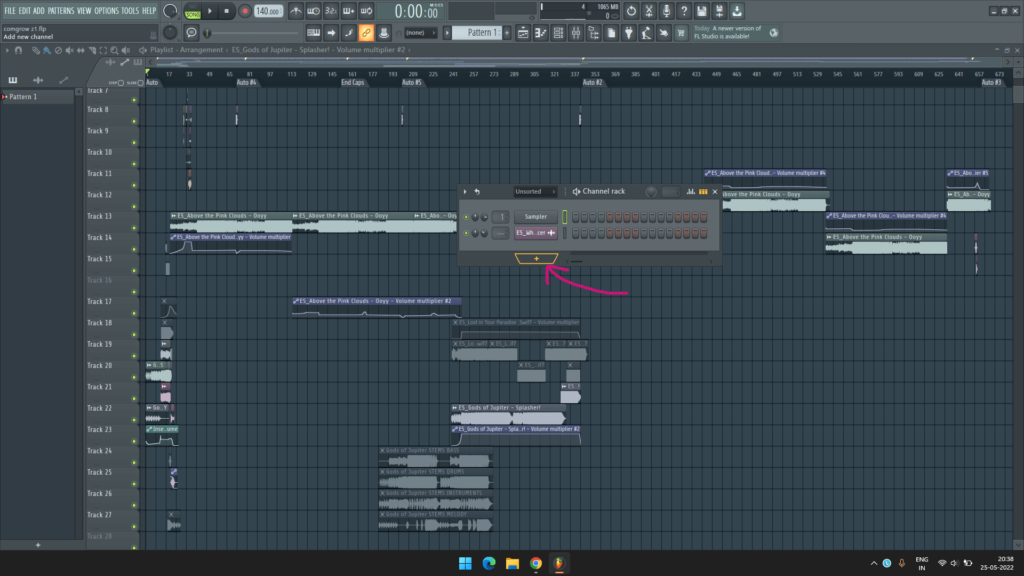The height and width of the screenshot is (576, 1024).
Task: Click the Save project icon
Action: pos(701,11)
